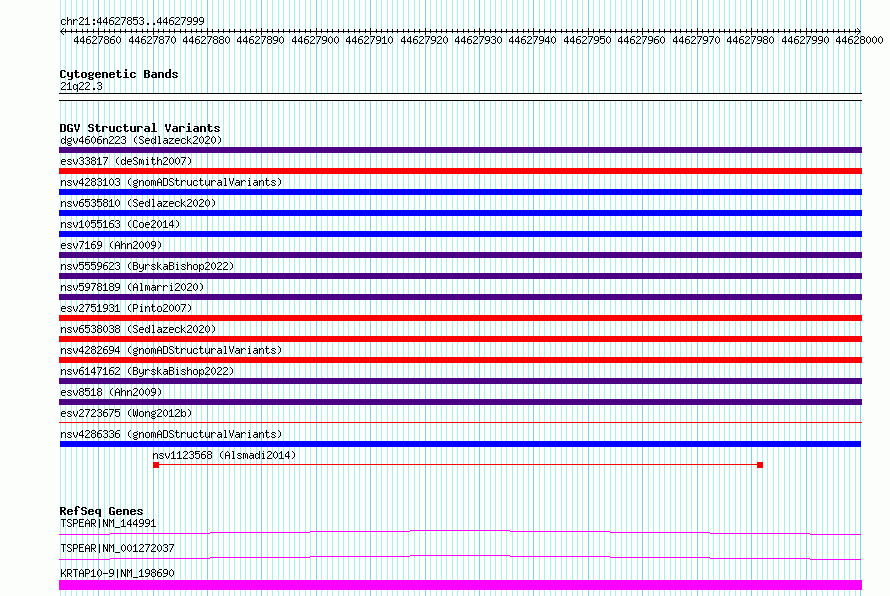The image size is (890, 596).
Task: Click the right arrow of the coordinate ruler
Action: point(859,31)
